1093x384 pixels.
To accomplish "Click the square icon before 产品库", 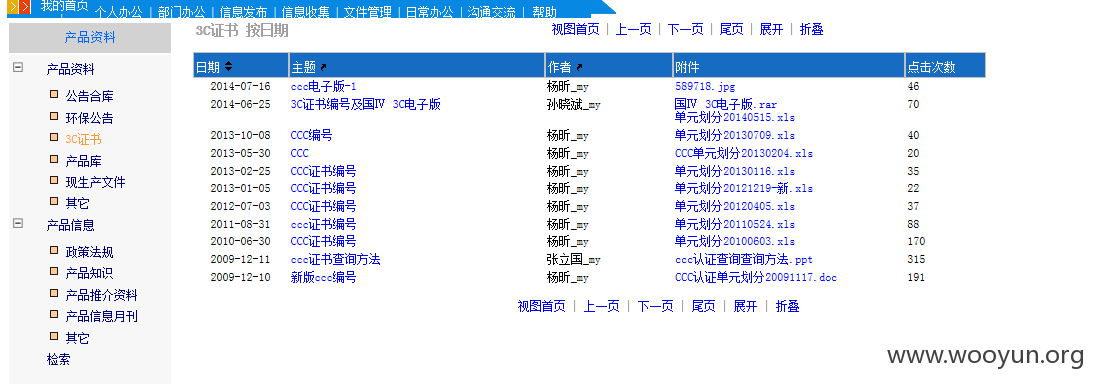I will tap(54, 159).
